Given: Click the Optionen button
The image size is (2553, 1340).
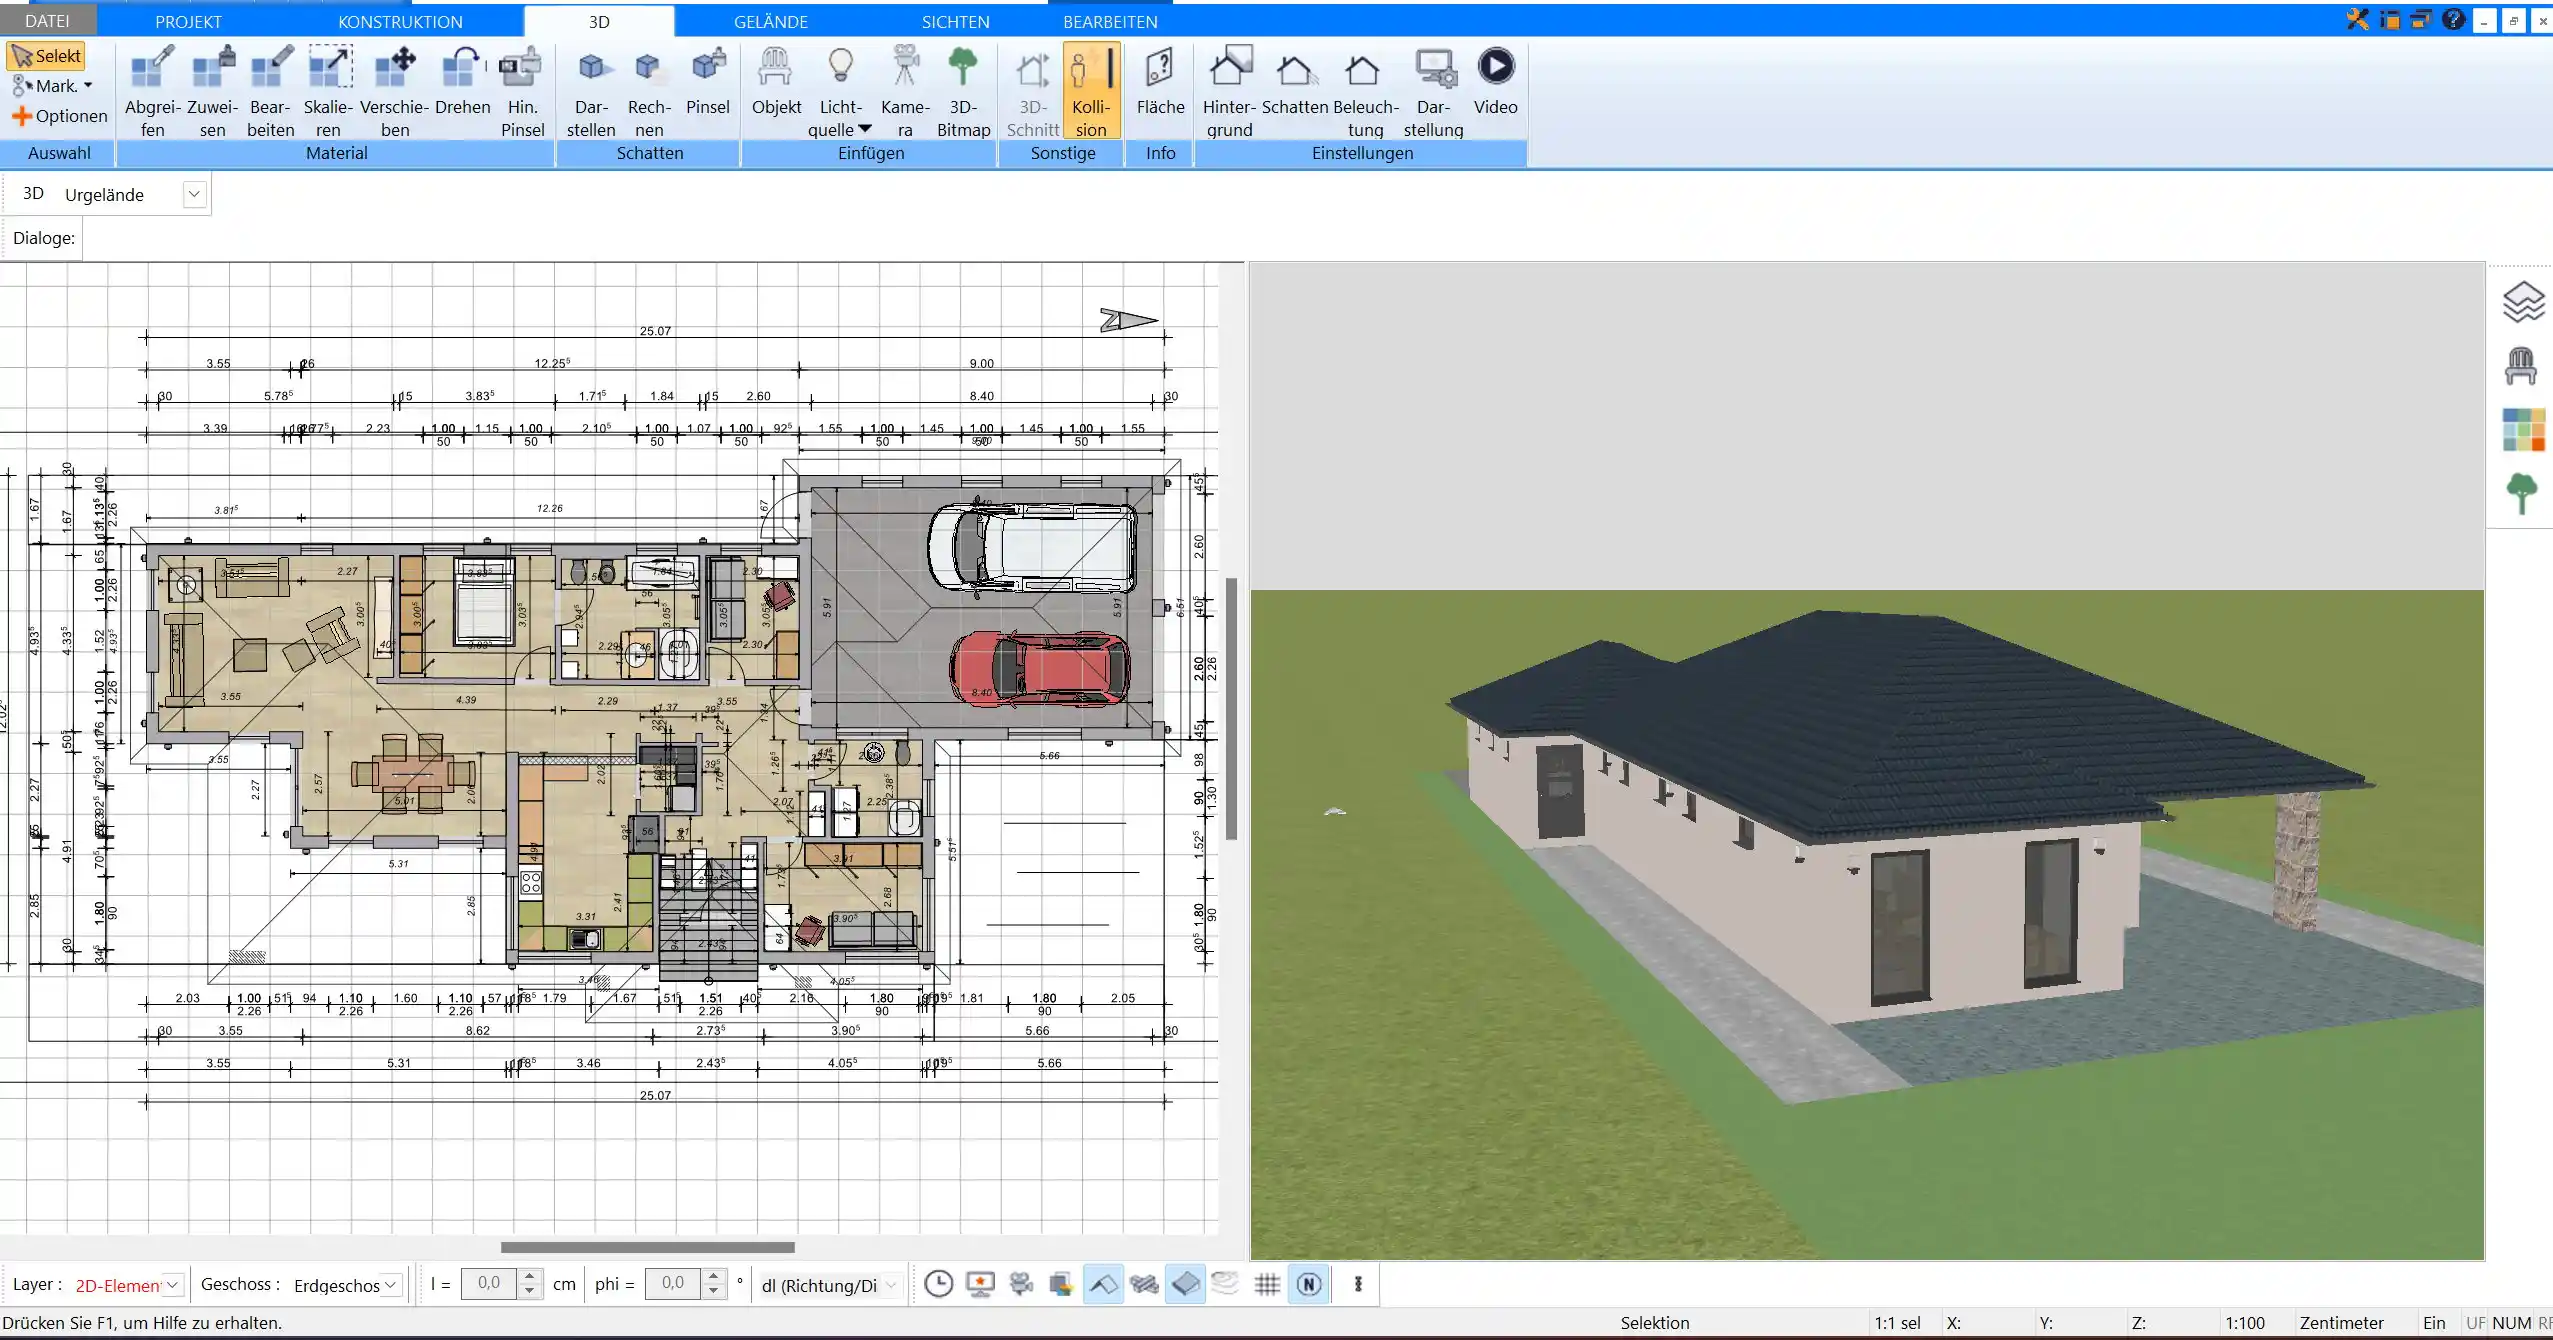Looking at the screenshot, I should click(60, 116).
